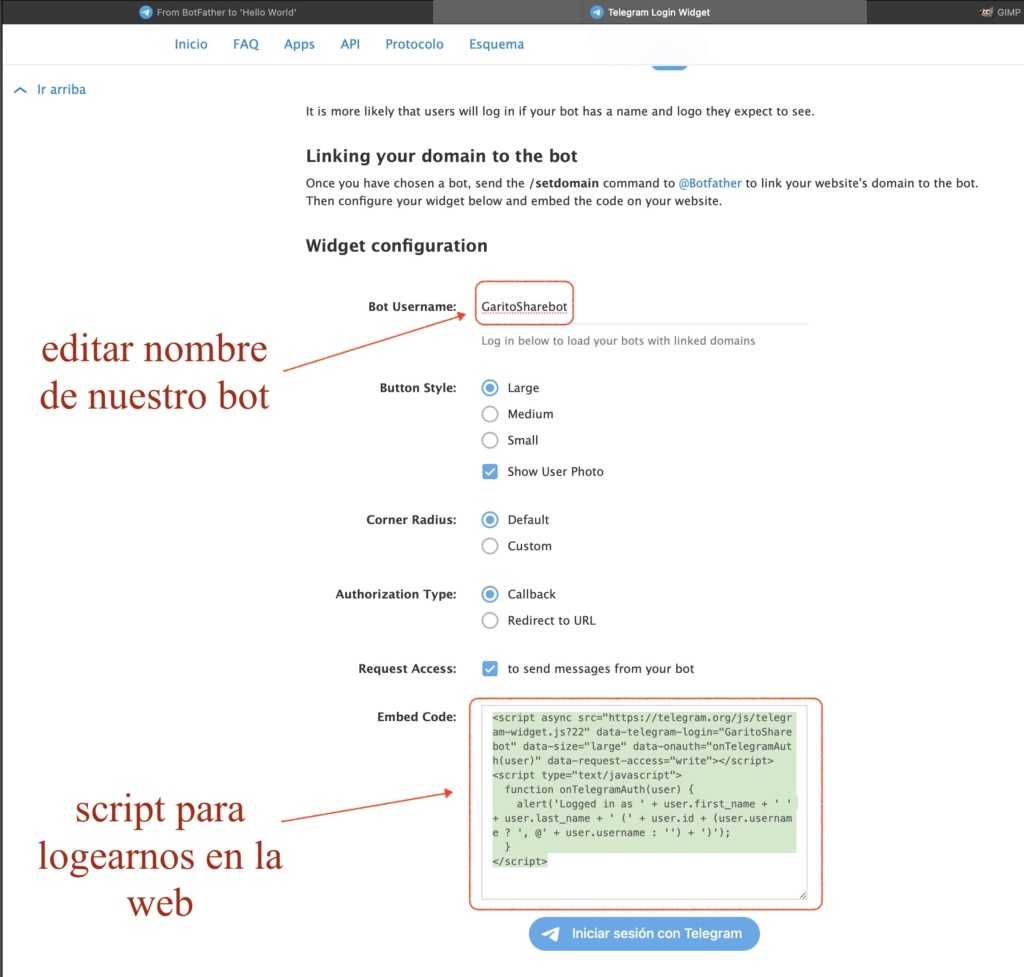Image resolution: width=1024 pixels, height=977 pixels.
Task: Click 'Log in below to load your bots' hint
Action: [618, 341]
